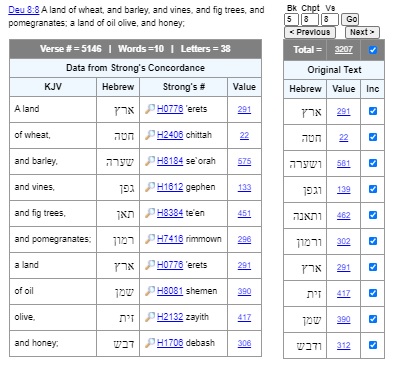Open Strong's H7416 rimmown link
Viewport: 395px width, 365px height.
170,239
